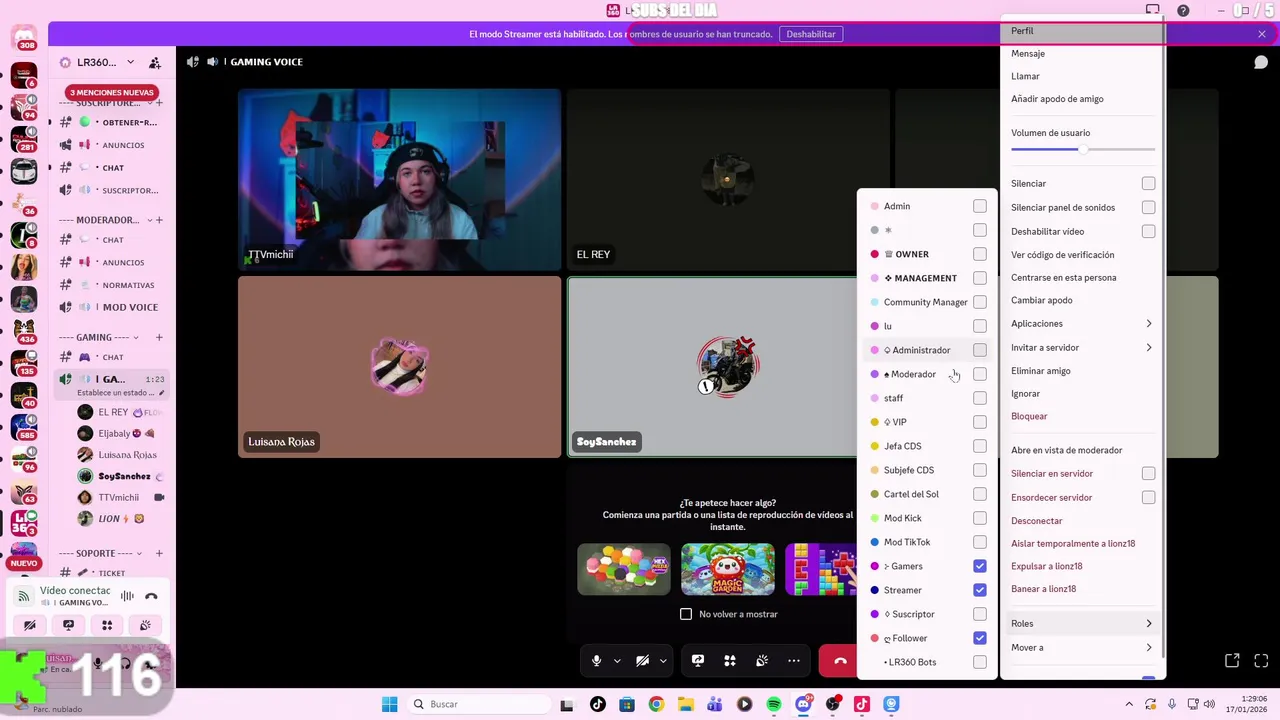The height and width of the screenshot is (720, 1280).
Task: Tick the No volver a mostrar checkbox
Action: pos(686,614)
